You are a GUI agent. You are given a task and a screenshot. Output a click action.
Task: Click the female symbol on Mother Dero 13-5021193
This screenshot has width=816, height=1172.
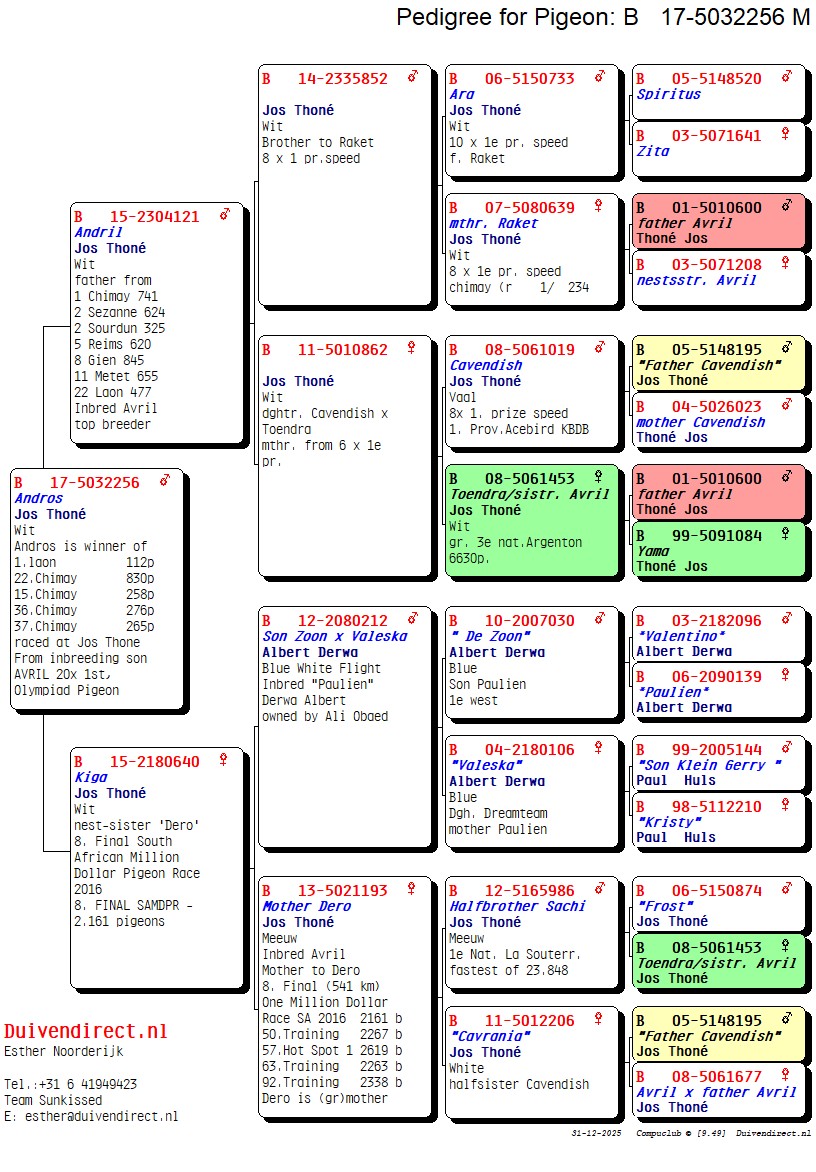tap(411, 889)
